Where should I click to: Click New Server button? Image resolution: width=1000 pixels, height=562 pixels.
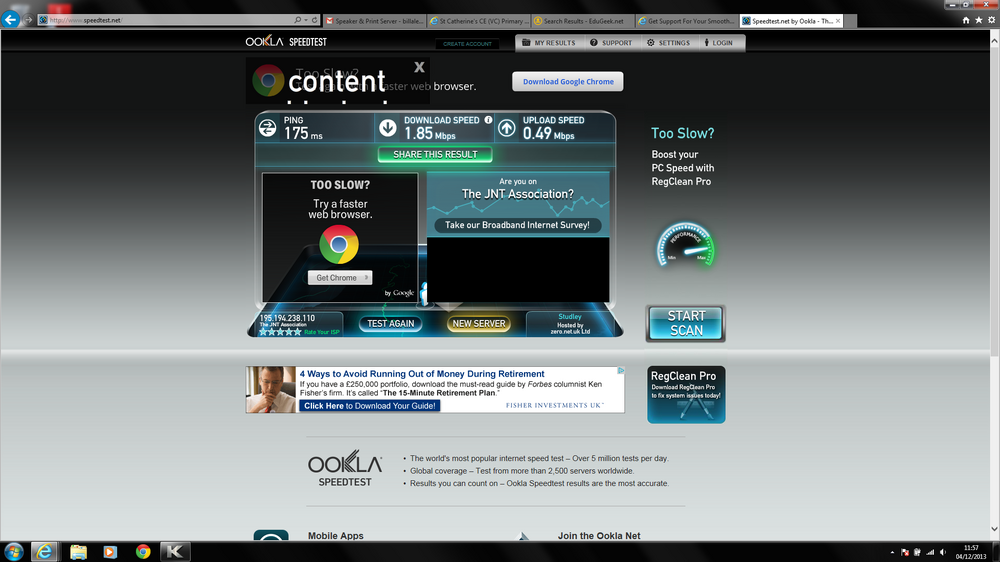pyautogui.click(x=479, y=323)
